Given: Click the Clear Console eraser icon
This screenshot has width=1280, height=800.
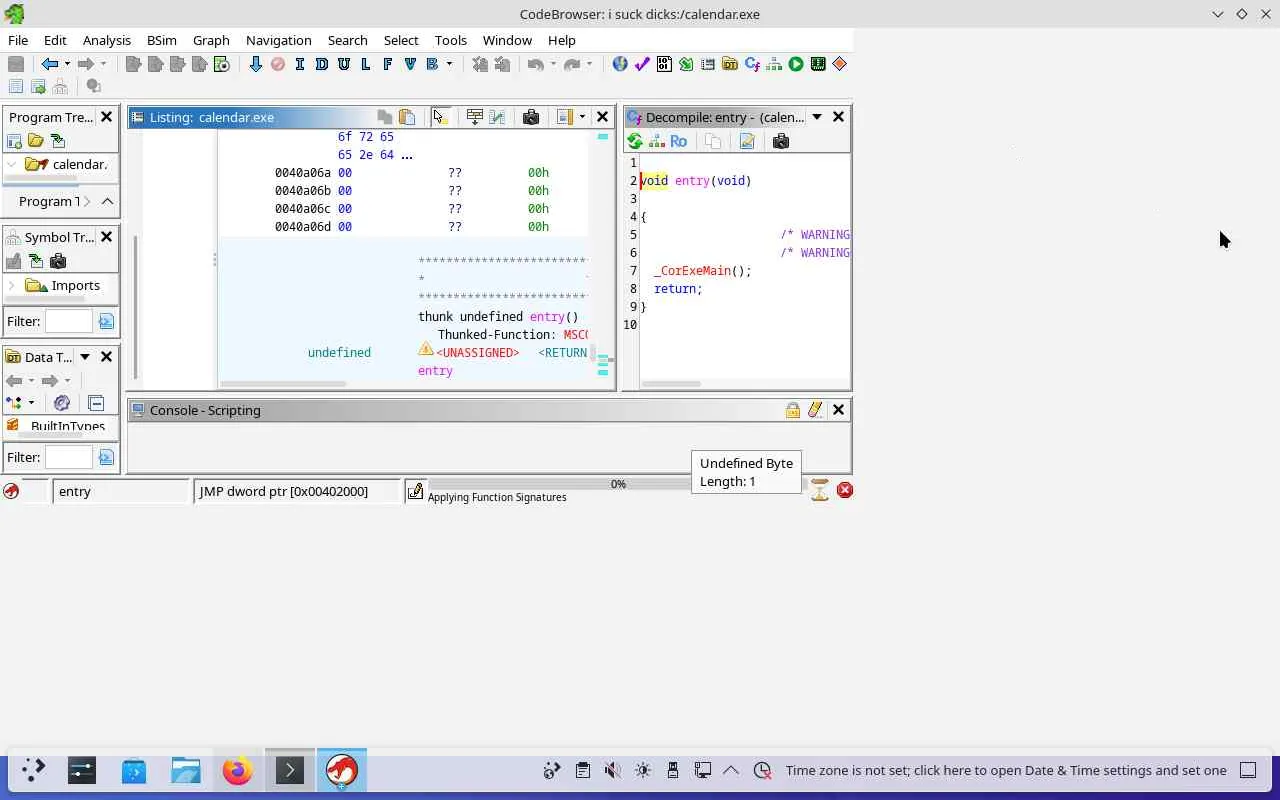Looking at the screenshot, I should point(815,410).
